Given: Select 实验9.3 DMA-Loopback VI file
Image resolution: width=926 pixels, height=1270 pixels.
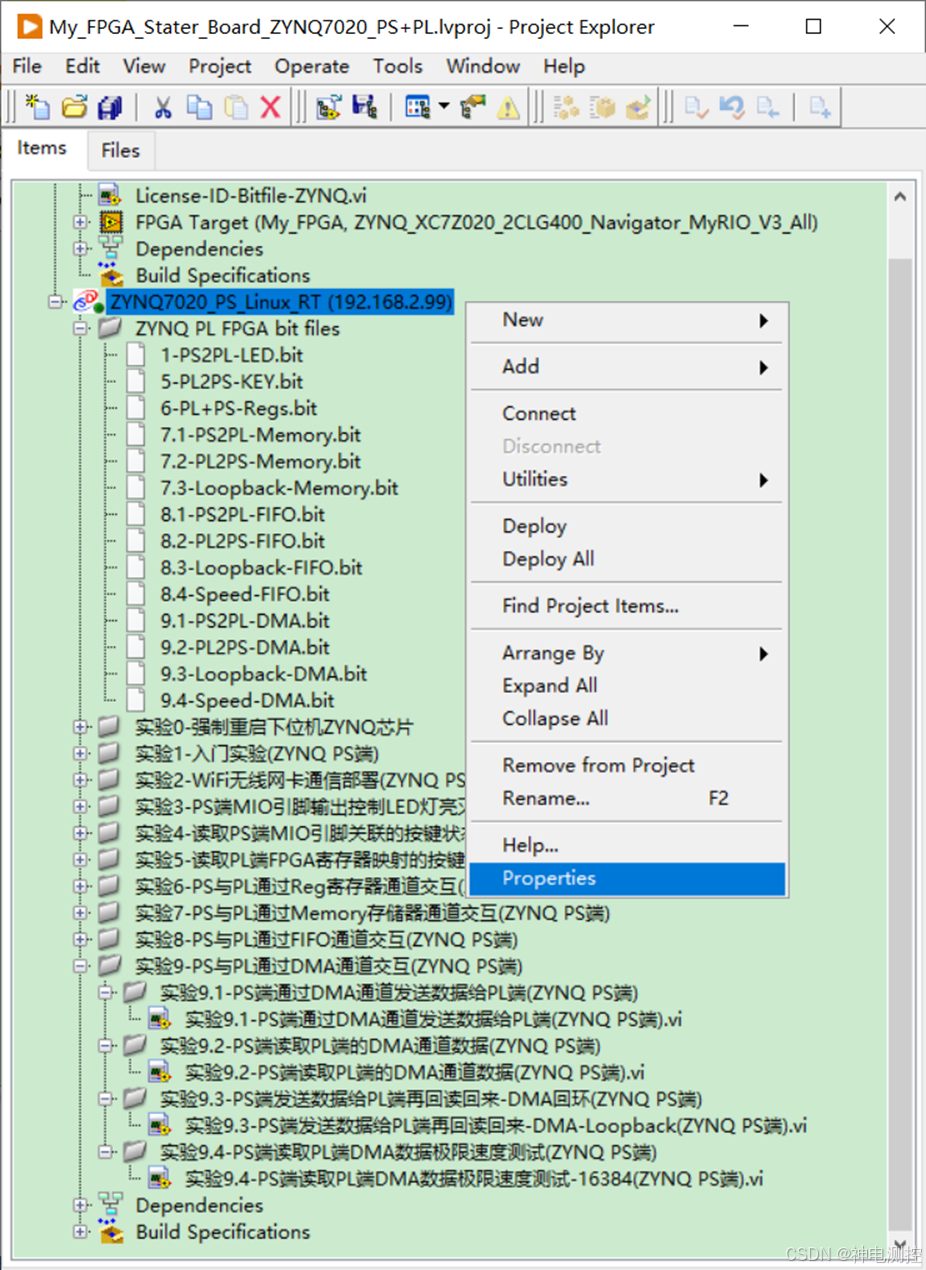Looking at the screenshot, I should pyautogui.click(x=496, y=1125).
